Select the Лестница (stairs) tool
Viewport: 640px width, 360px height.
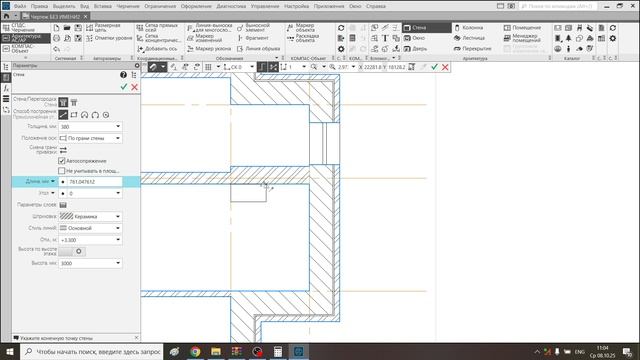pos(469,38)
